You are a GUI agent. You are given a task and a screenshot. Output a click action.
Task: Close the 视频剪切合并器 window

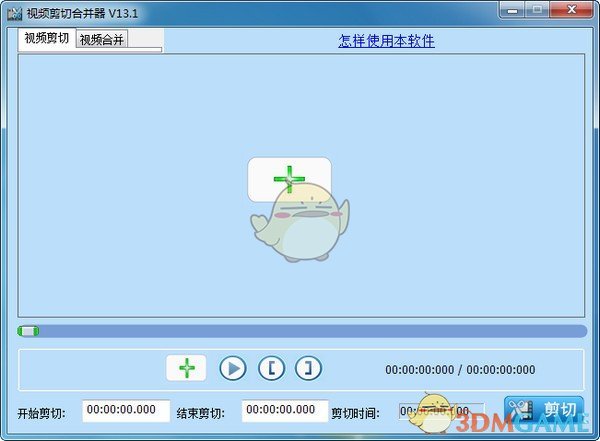[571, 10]
